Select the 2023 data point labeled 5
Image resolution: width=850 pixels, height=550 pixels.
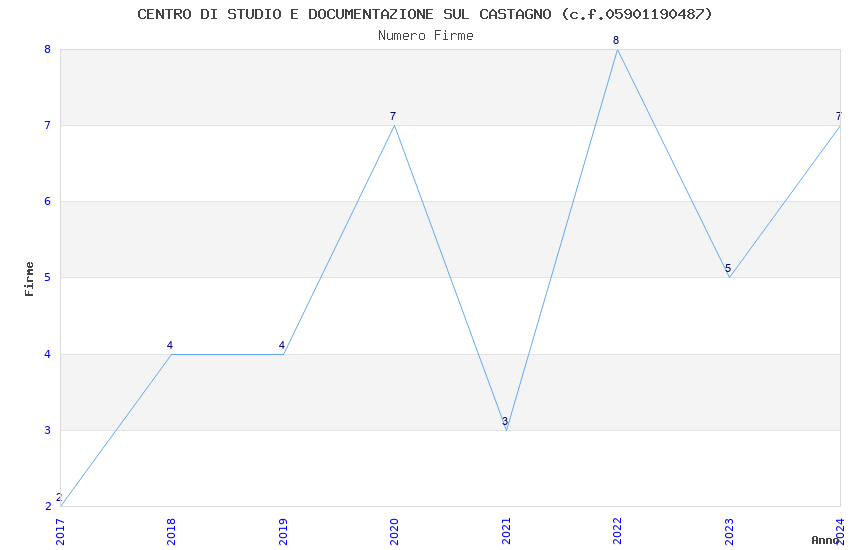click(x=729, y=277)
